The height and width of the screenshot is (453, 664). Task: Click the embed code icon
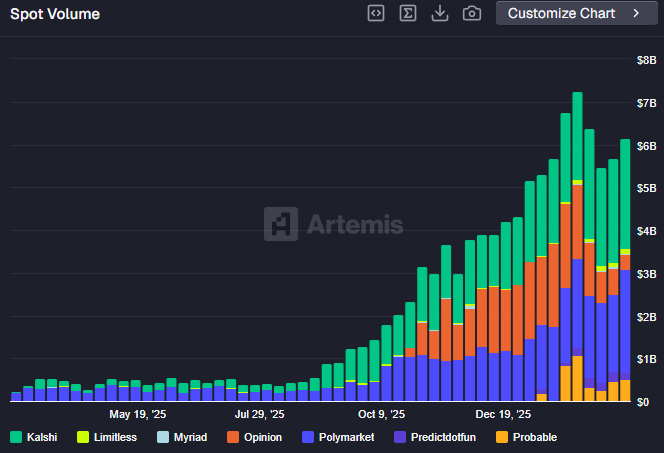click(x=376, y=13)
